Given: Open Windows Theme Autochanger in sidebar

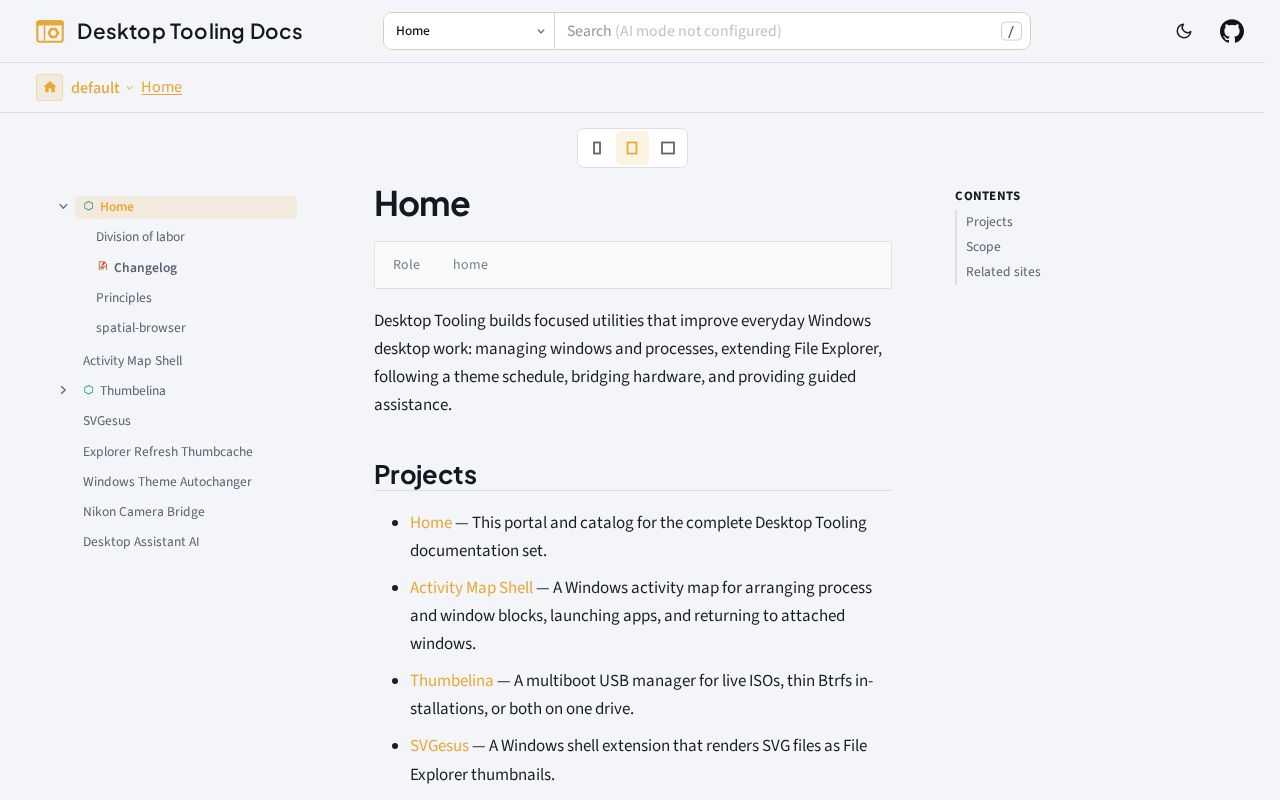Looking at the screenshot, I should point(167,482).
